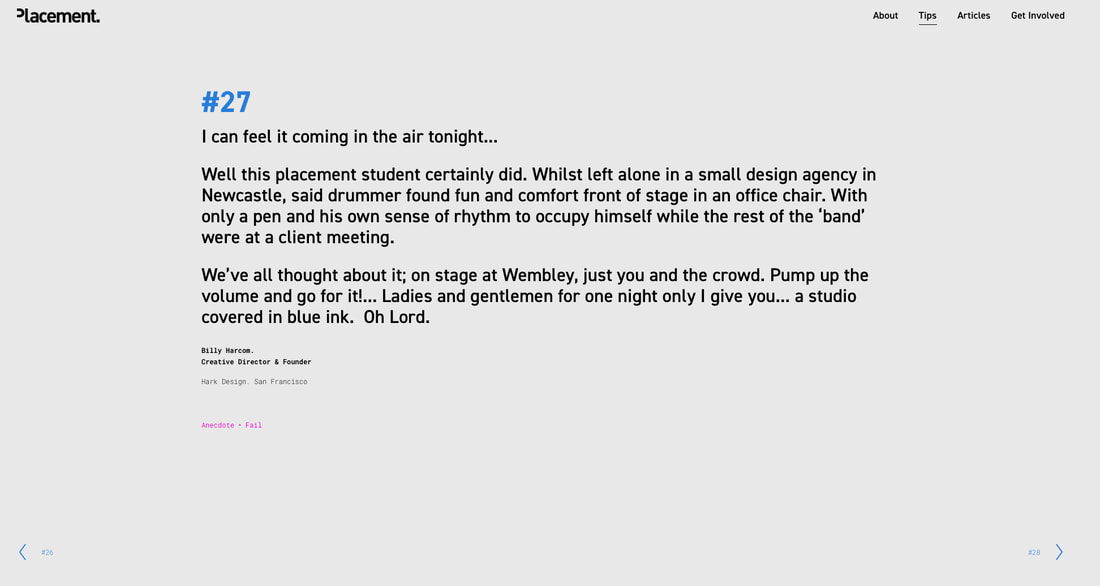The width and height of the screenshot is (1100, 586).
Task: Filter by the Anecdote tag
Action: click(217, 425)
